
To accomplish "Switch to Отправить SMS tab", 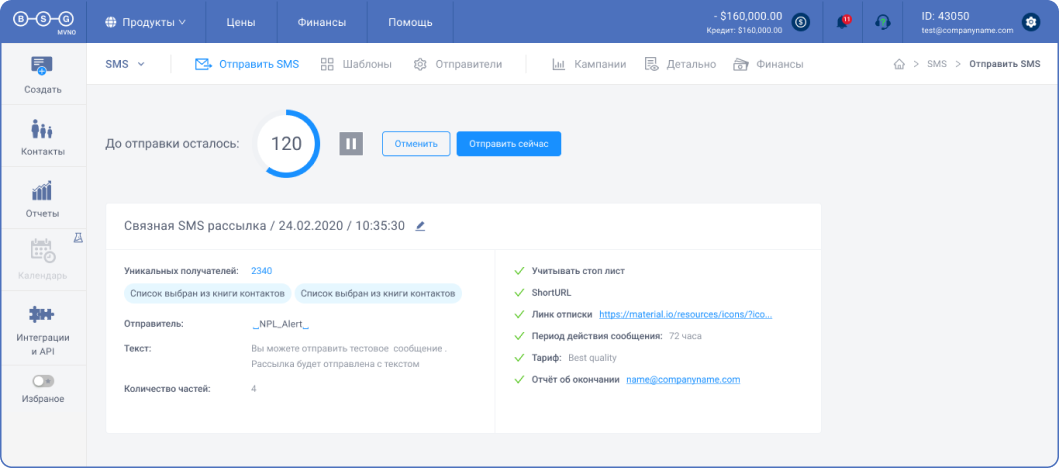I will point(247,64).
